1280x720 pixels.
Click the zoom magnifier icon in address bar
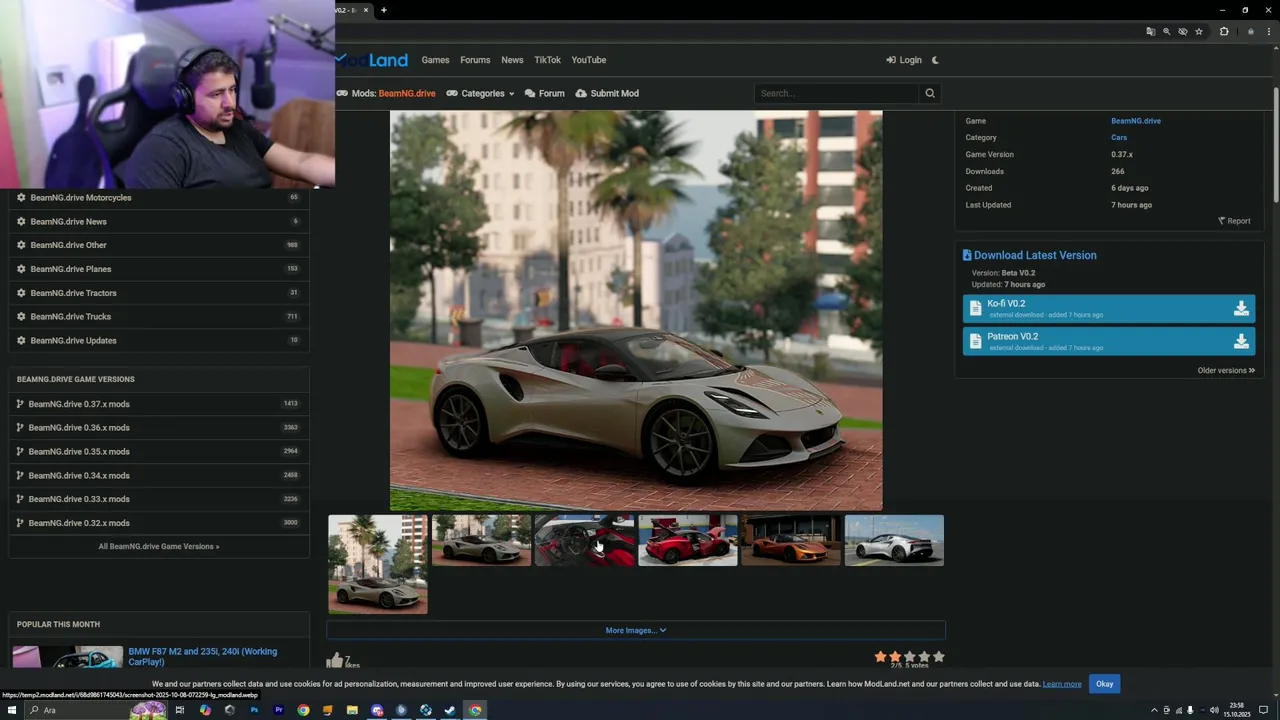coord(1166,32)
